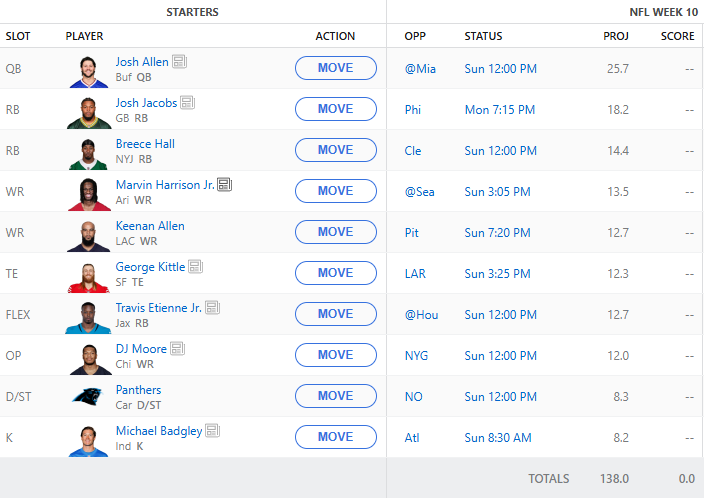Click George Kittle's player news icon
Viewport: 704px width, 498px height.
196,267
